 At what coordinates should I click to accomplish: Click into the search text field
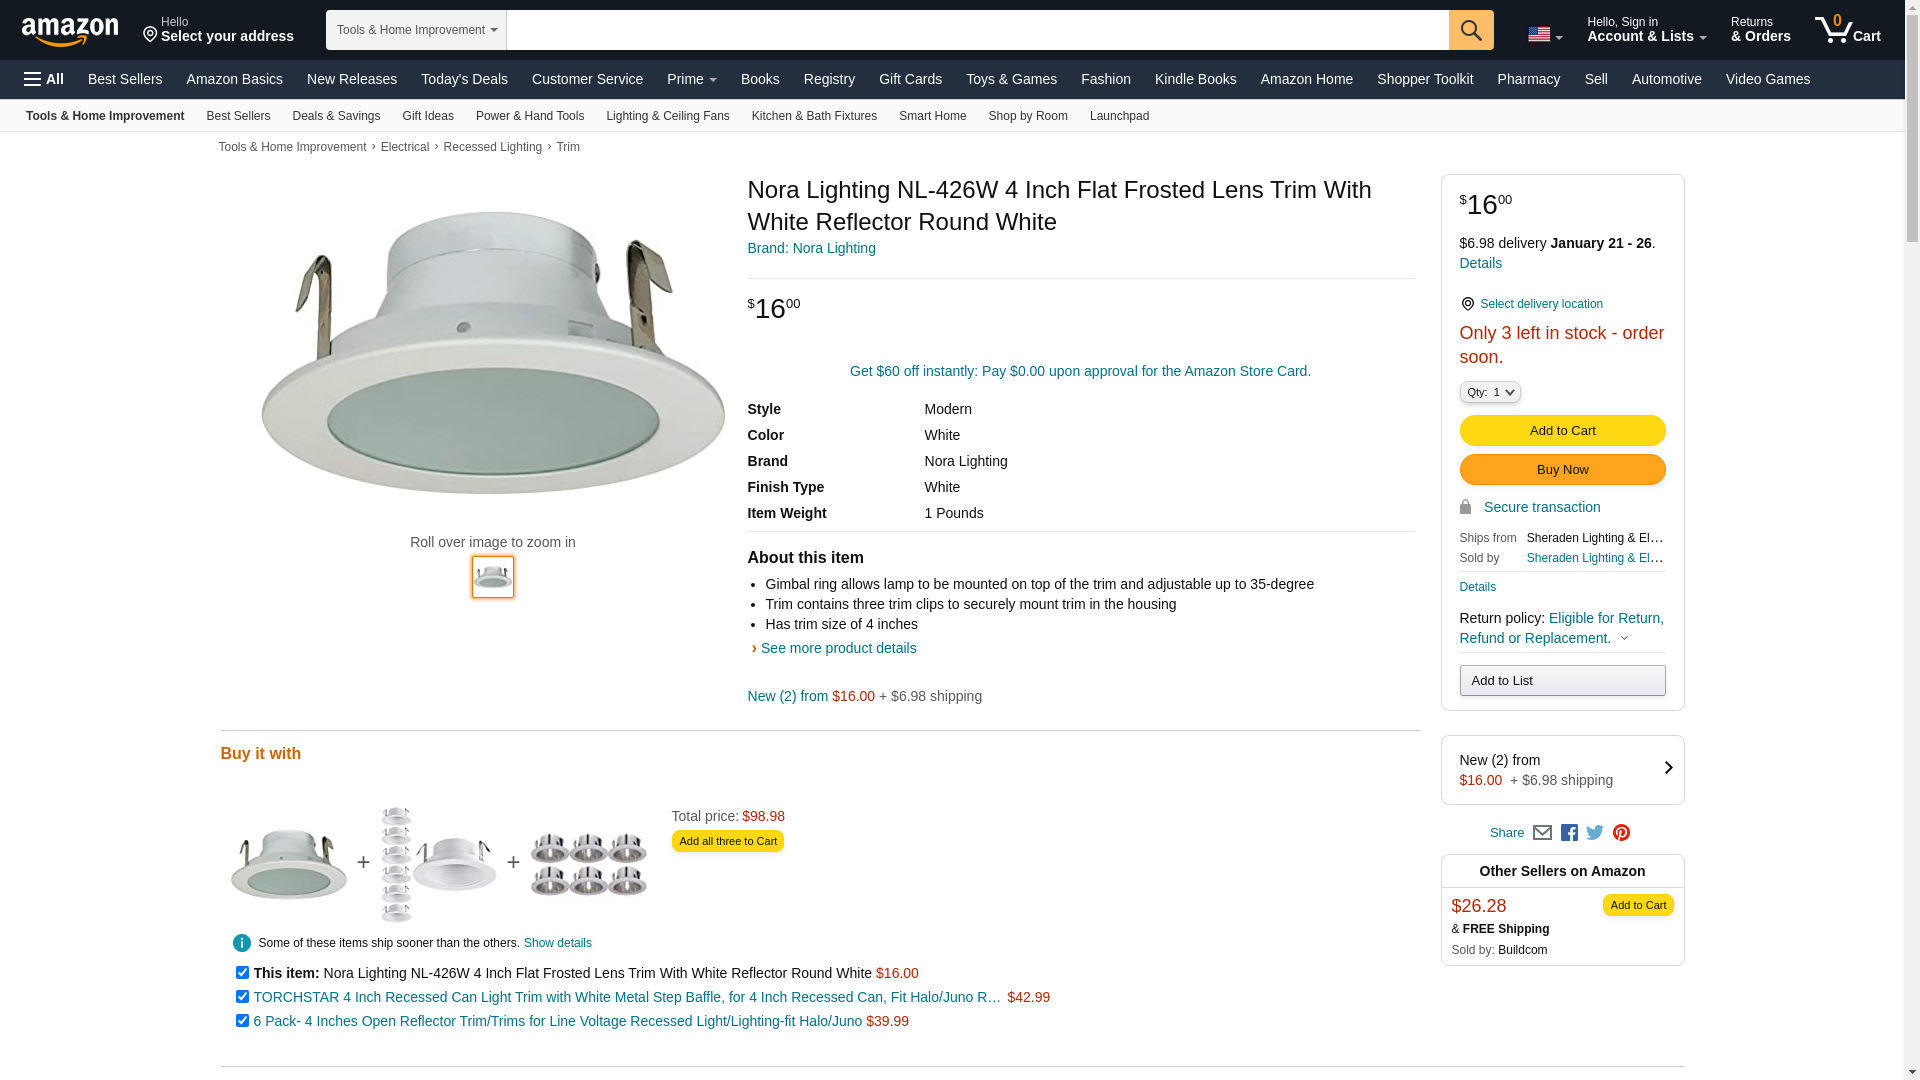(976, 30)
